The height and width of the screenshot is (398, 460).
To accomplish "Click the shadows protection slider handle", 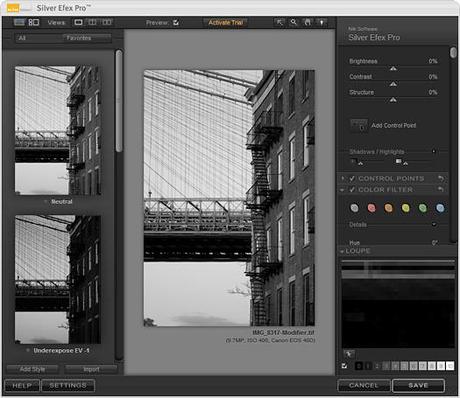I will click(x=360, y=163).
